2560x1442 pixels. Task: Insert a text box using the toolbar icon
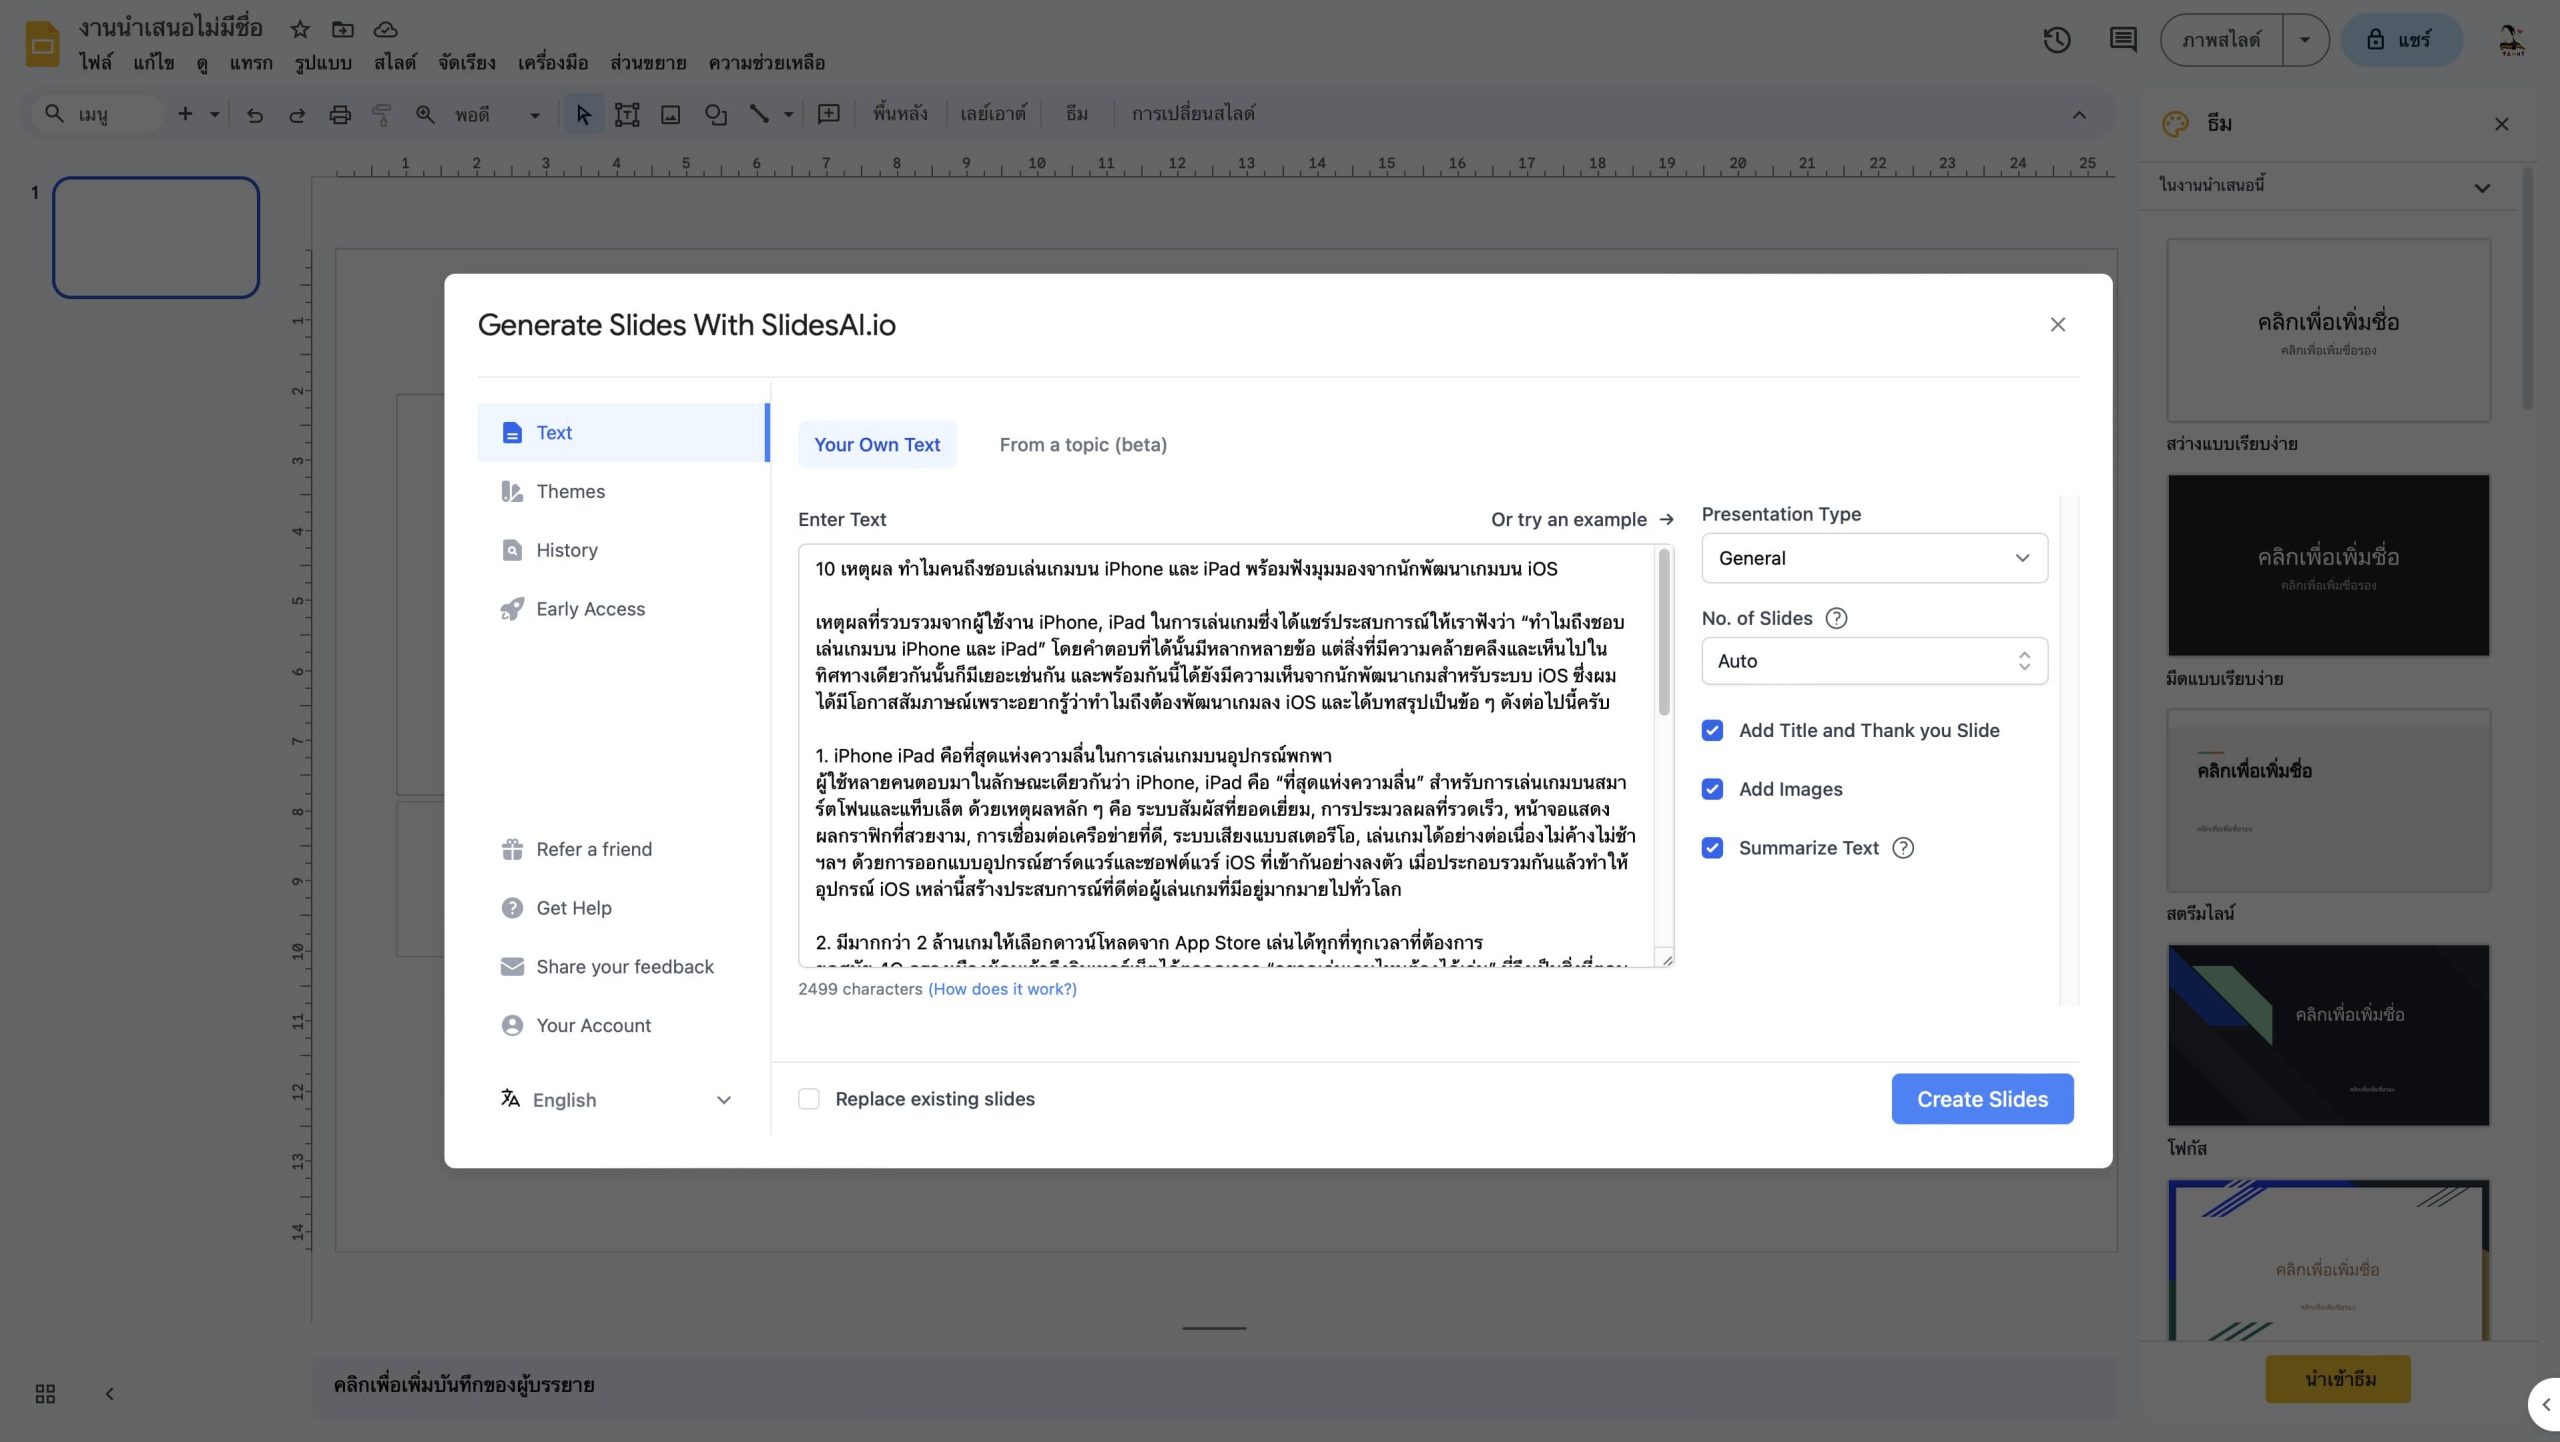pos(627,113)
